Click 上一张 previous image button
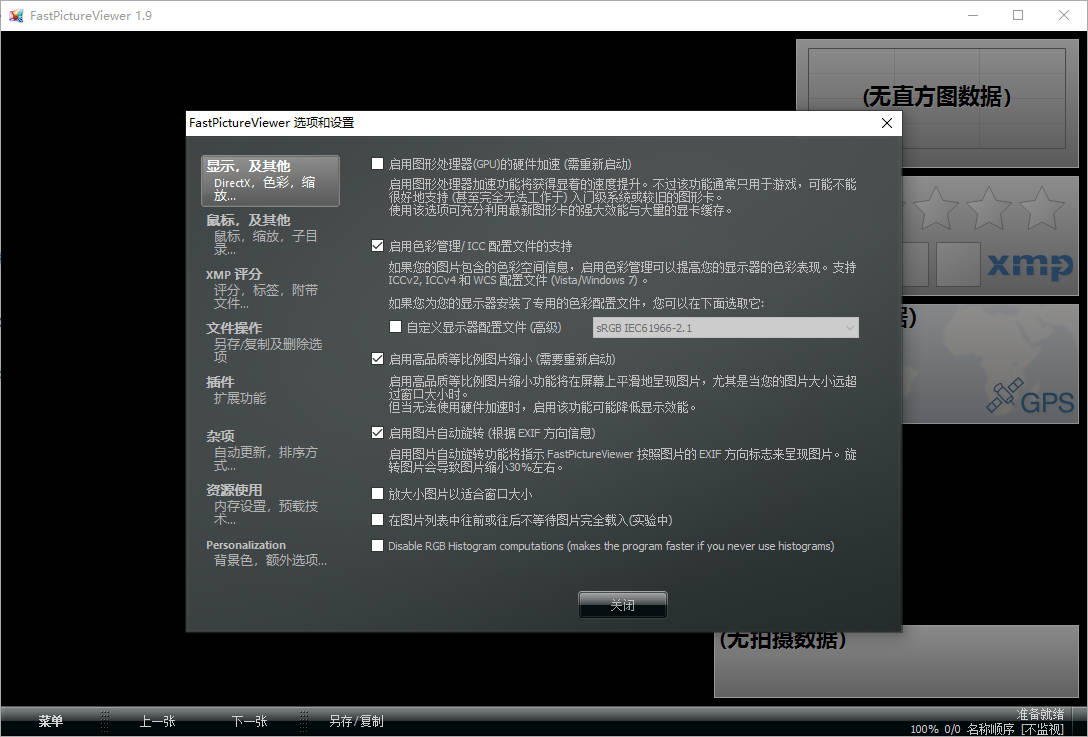 tap(158, 721)
